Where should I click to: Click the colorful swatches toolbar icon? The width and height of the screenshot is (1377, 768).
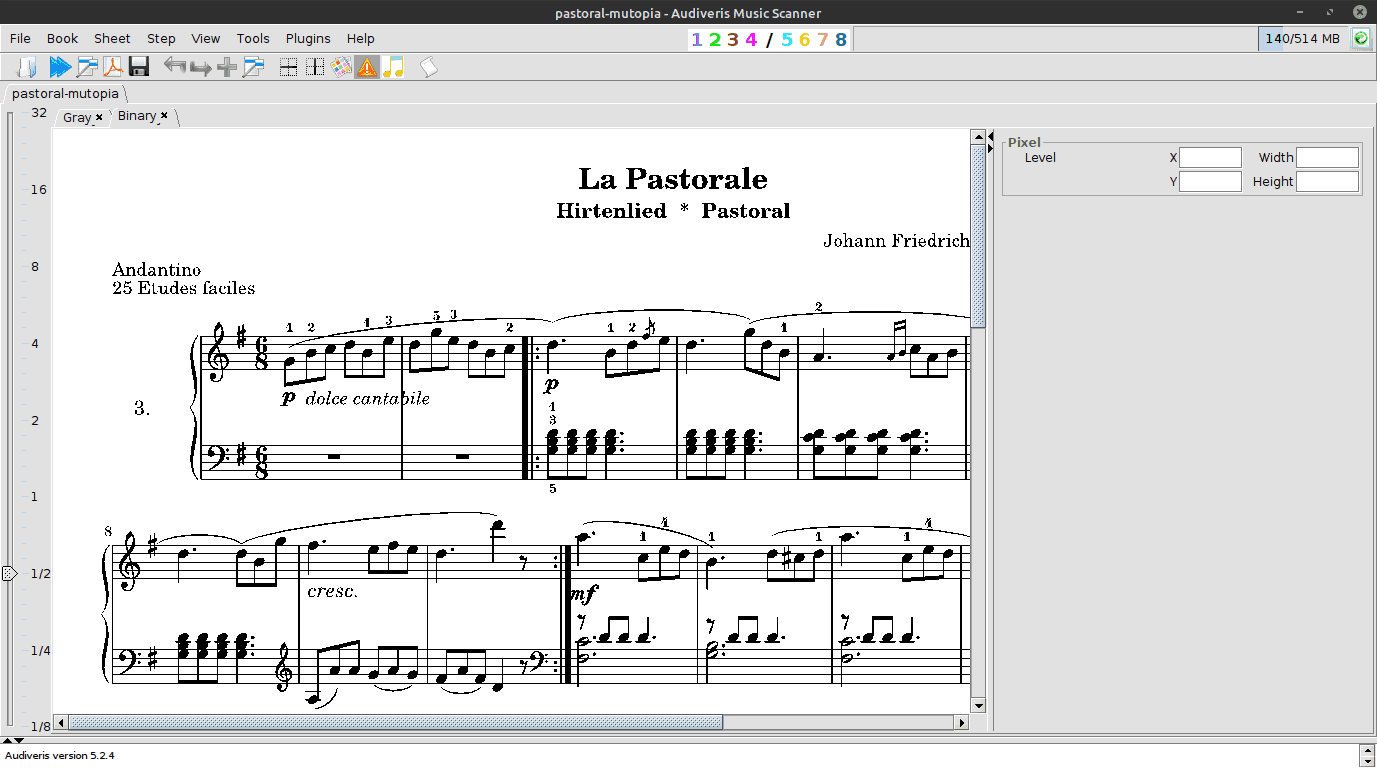coord(341,67)
